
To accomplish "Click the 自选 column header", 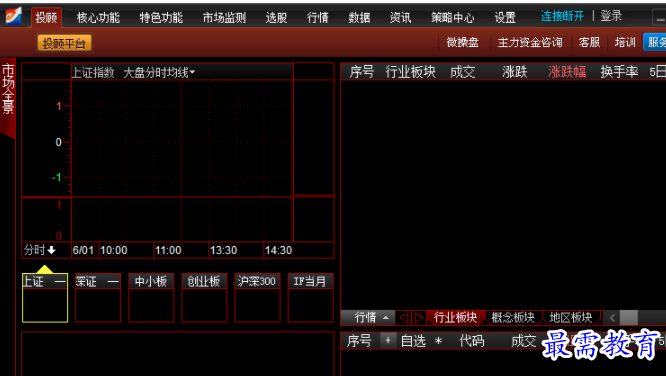I will pos(413,341).
